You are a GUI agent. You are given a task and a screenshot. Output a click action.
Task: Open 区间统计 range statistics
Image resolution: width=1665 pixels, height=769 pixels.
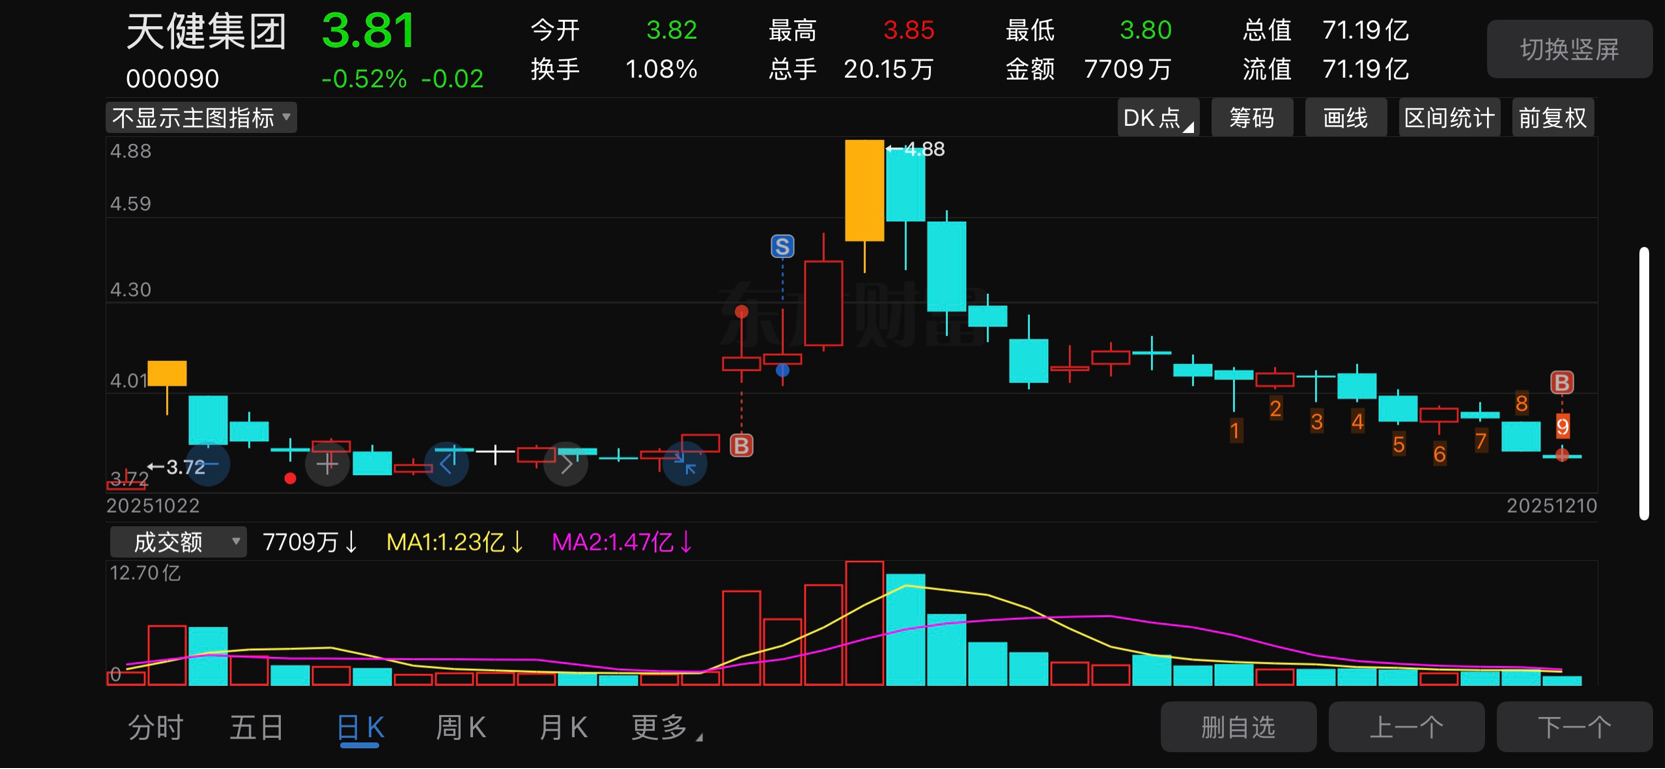[1449, 118]
